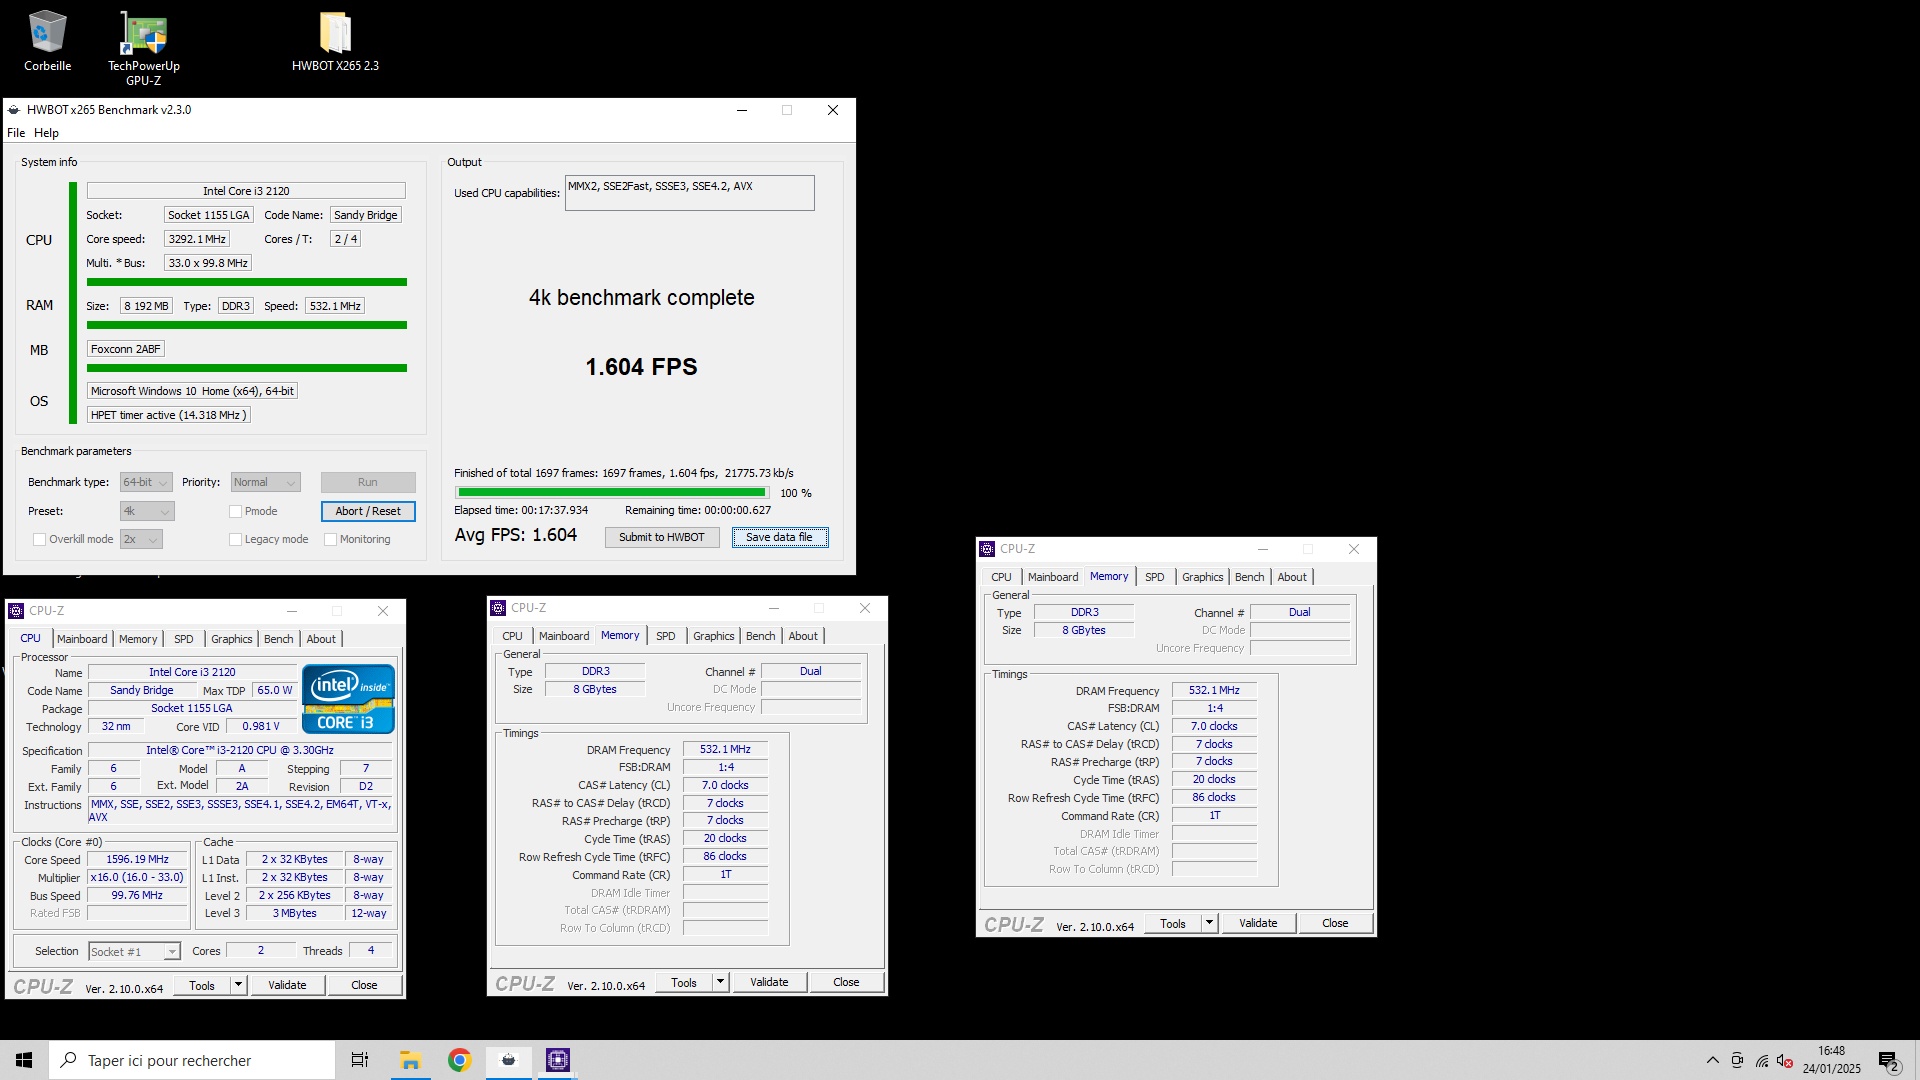The width and height of the screenshot is (1920, 1080).
Task: Click the Foxconn 2ABF motherboard field
Action: 126,350
